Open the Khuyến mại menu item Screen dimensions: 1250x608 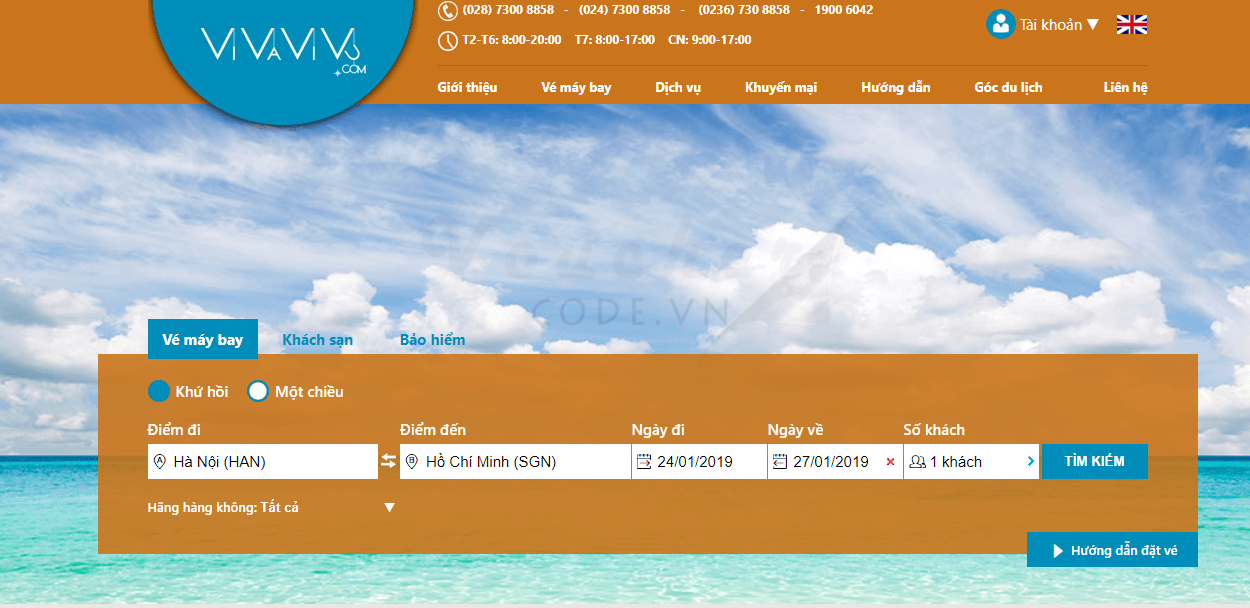tap(780, 87)
